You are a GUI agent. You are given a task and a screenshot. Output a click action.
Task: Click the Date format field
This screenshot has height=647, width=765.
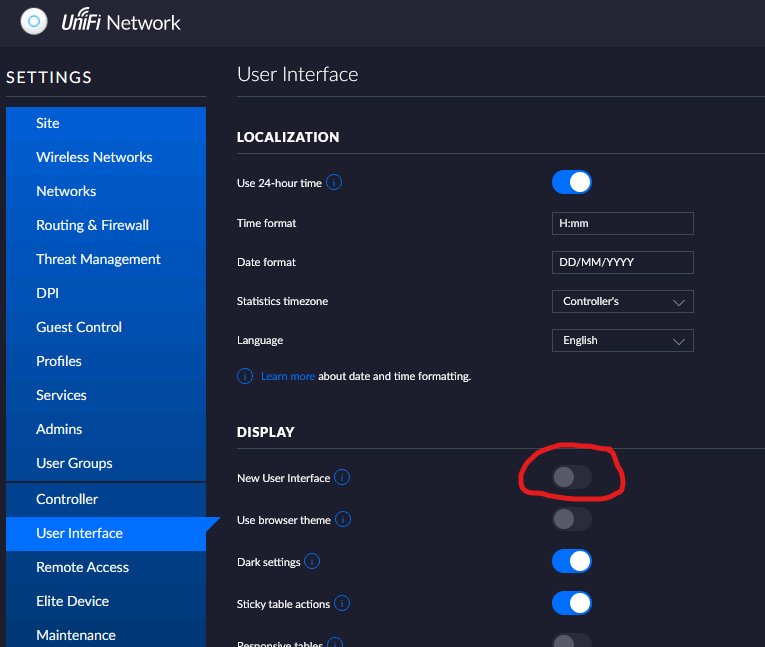tap(622, 262)
